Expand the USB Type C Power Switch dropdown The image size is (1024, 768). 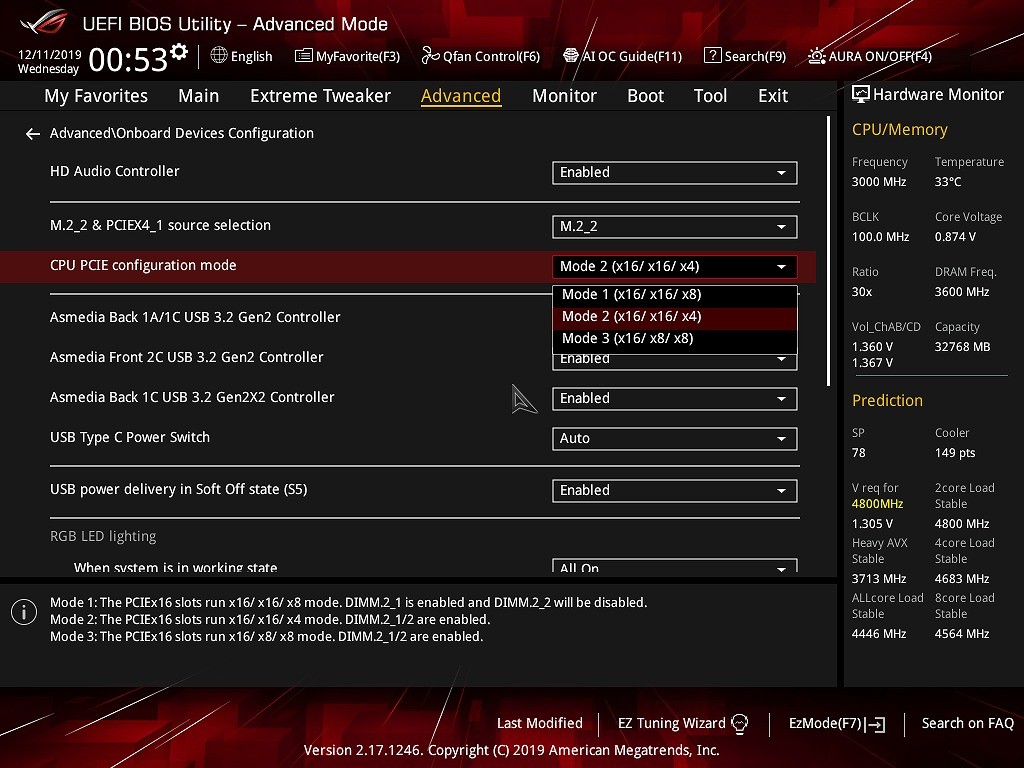tap(674, 438)
